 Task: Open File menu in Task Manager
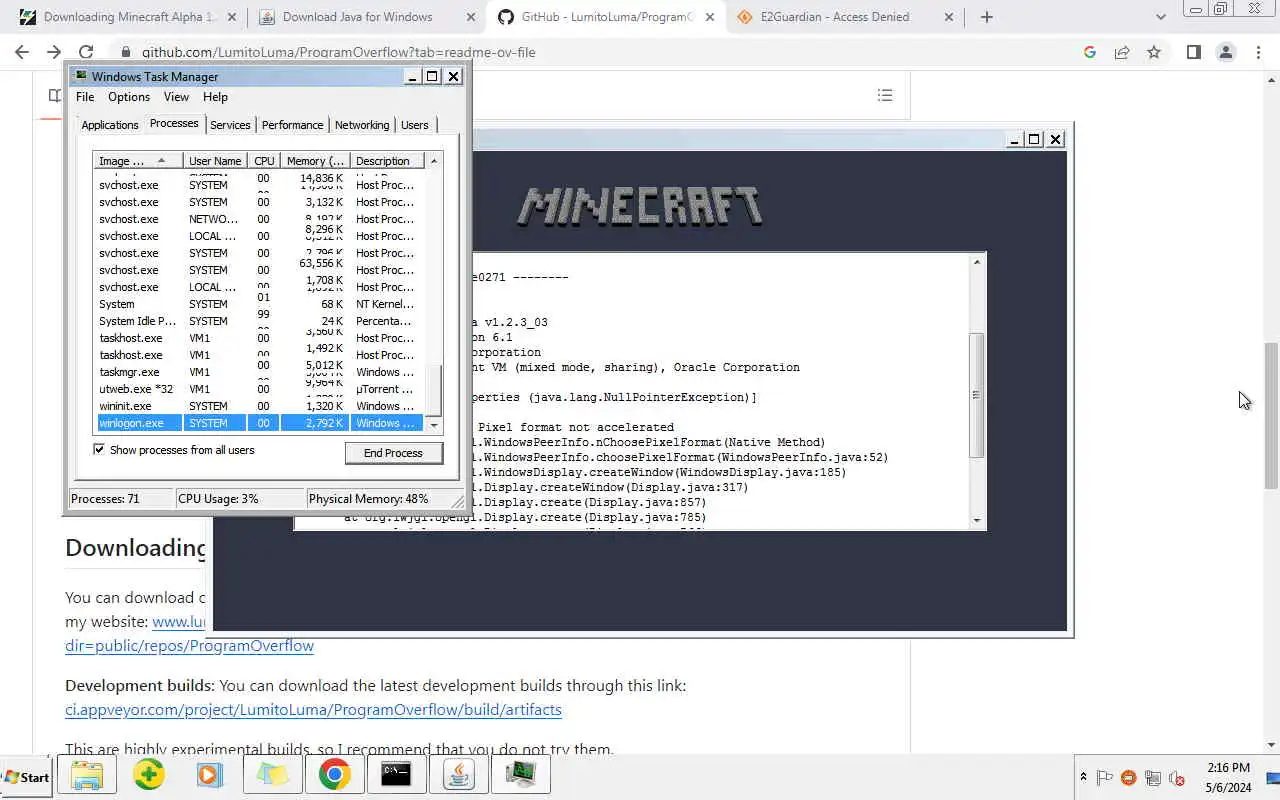point(85,97)
